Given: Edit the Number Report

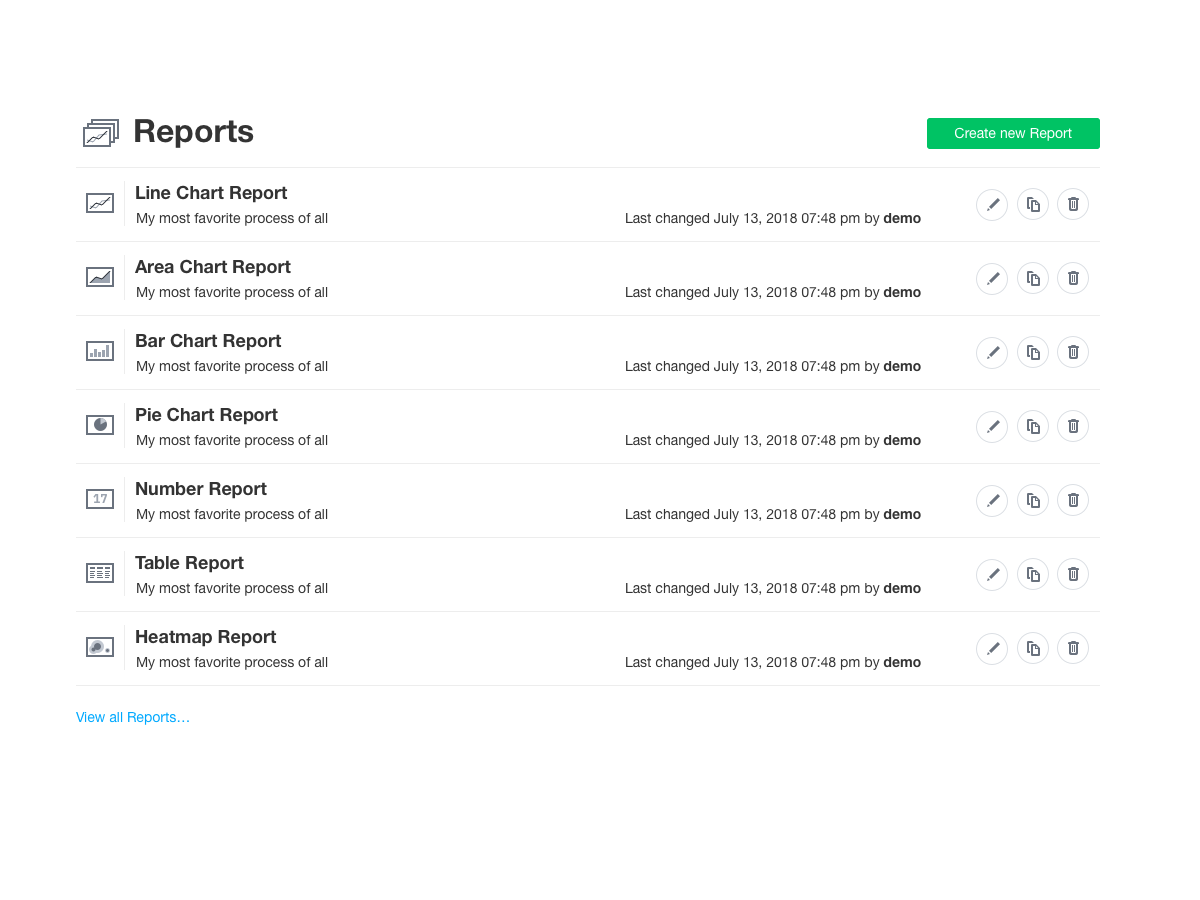Looking at the screenshot, I should coord(992,500).
